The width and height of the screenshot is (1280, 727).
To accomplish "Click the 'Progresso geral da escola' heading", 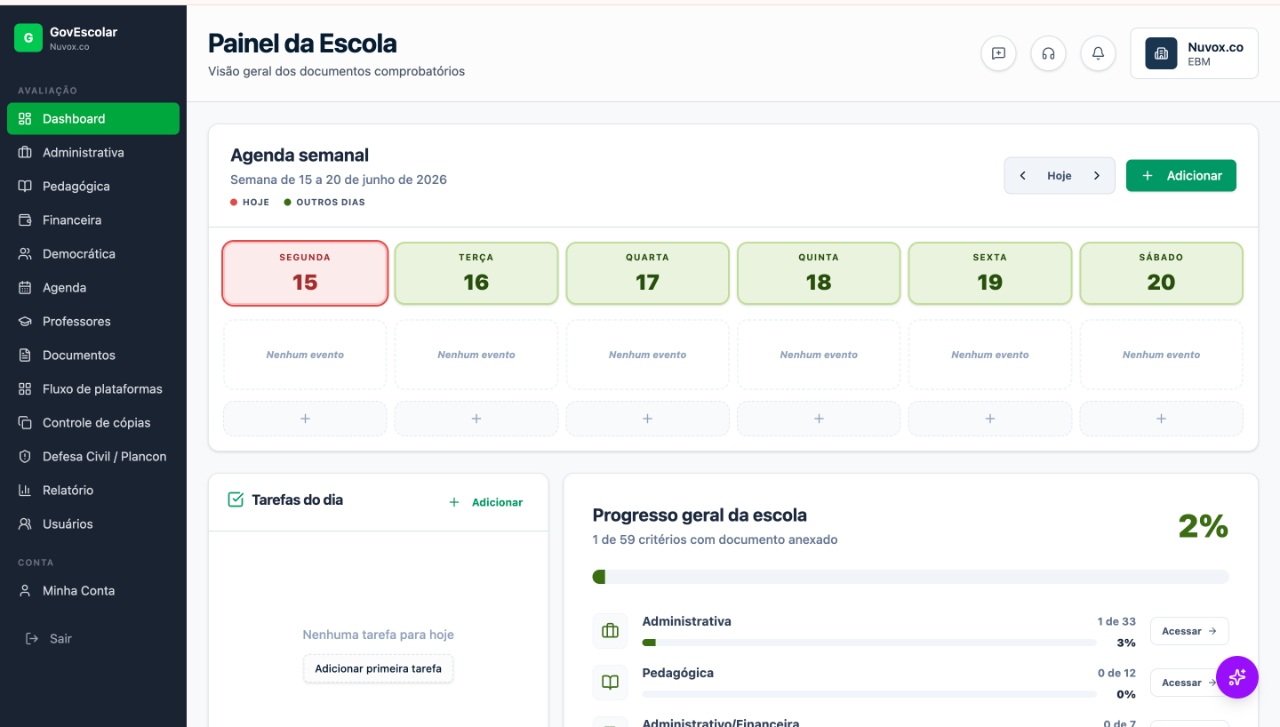I will pyautogui.click(x=699, y=516).
